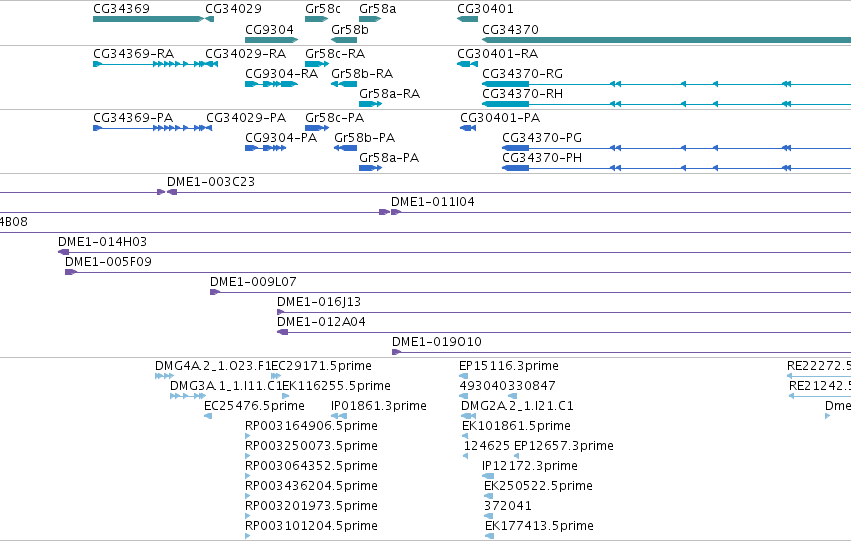Image resolution: width=851 pixels, height=541 pixels.
Task: Click Gr58c-PA coding feature label
Action: click(334, 118)
